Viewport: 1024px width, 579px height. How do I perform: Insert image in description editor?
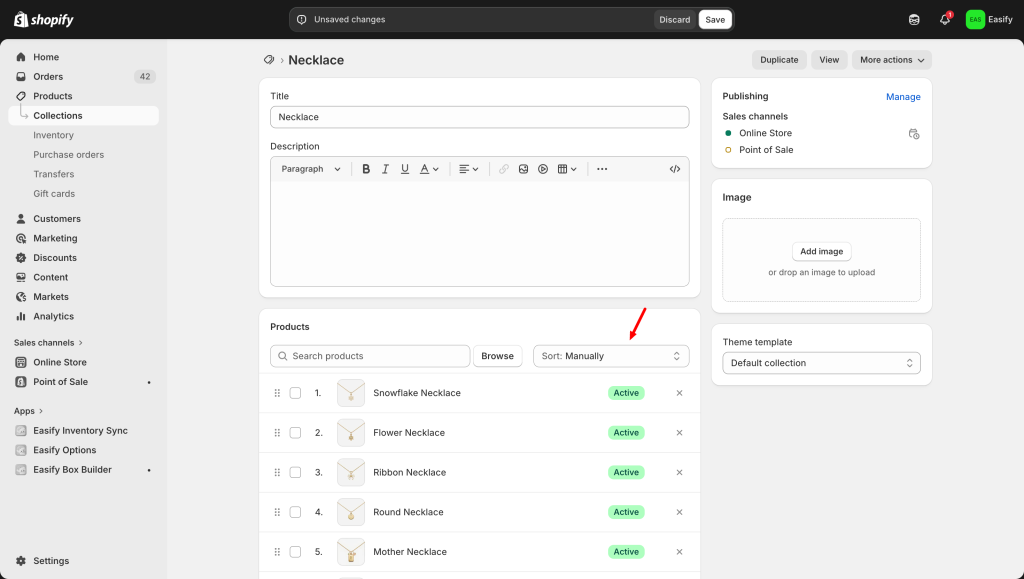[523, 169]
